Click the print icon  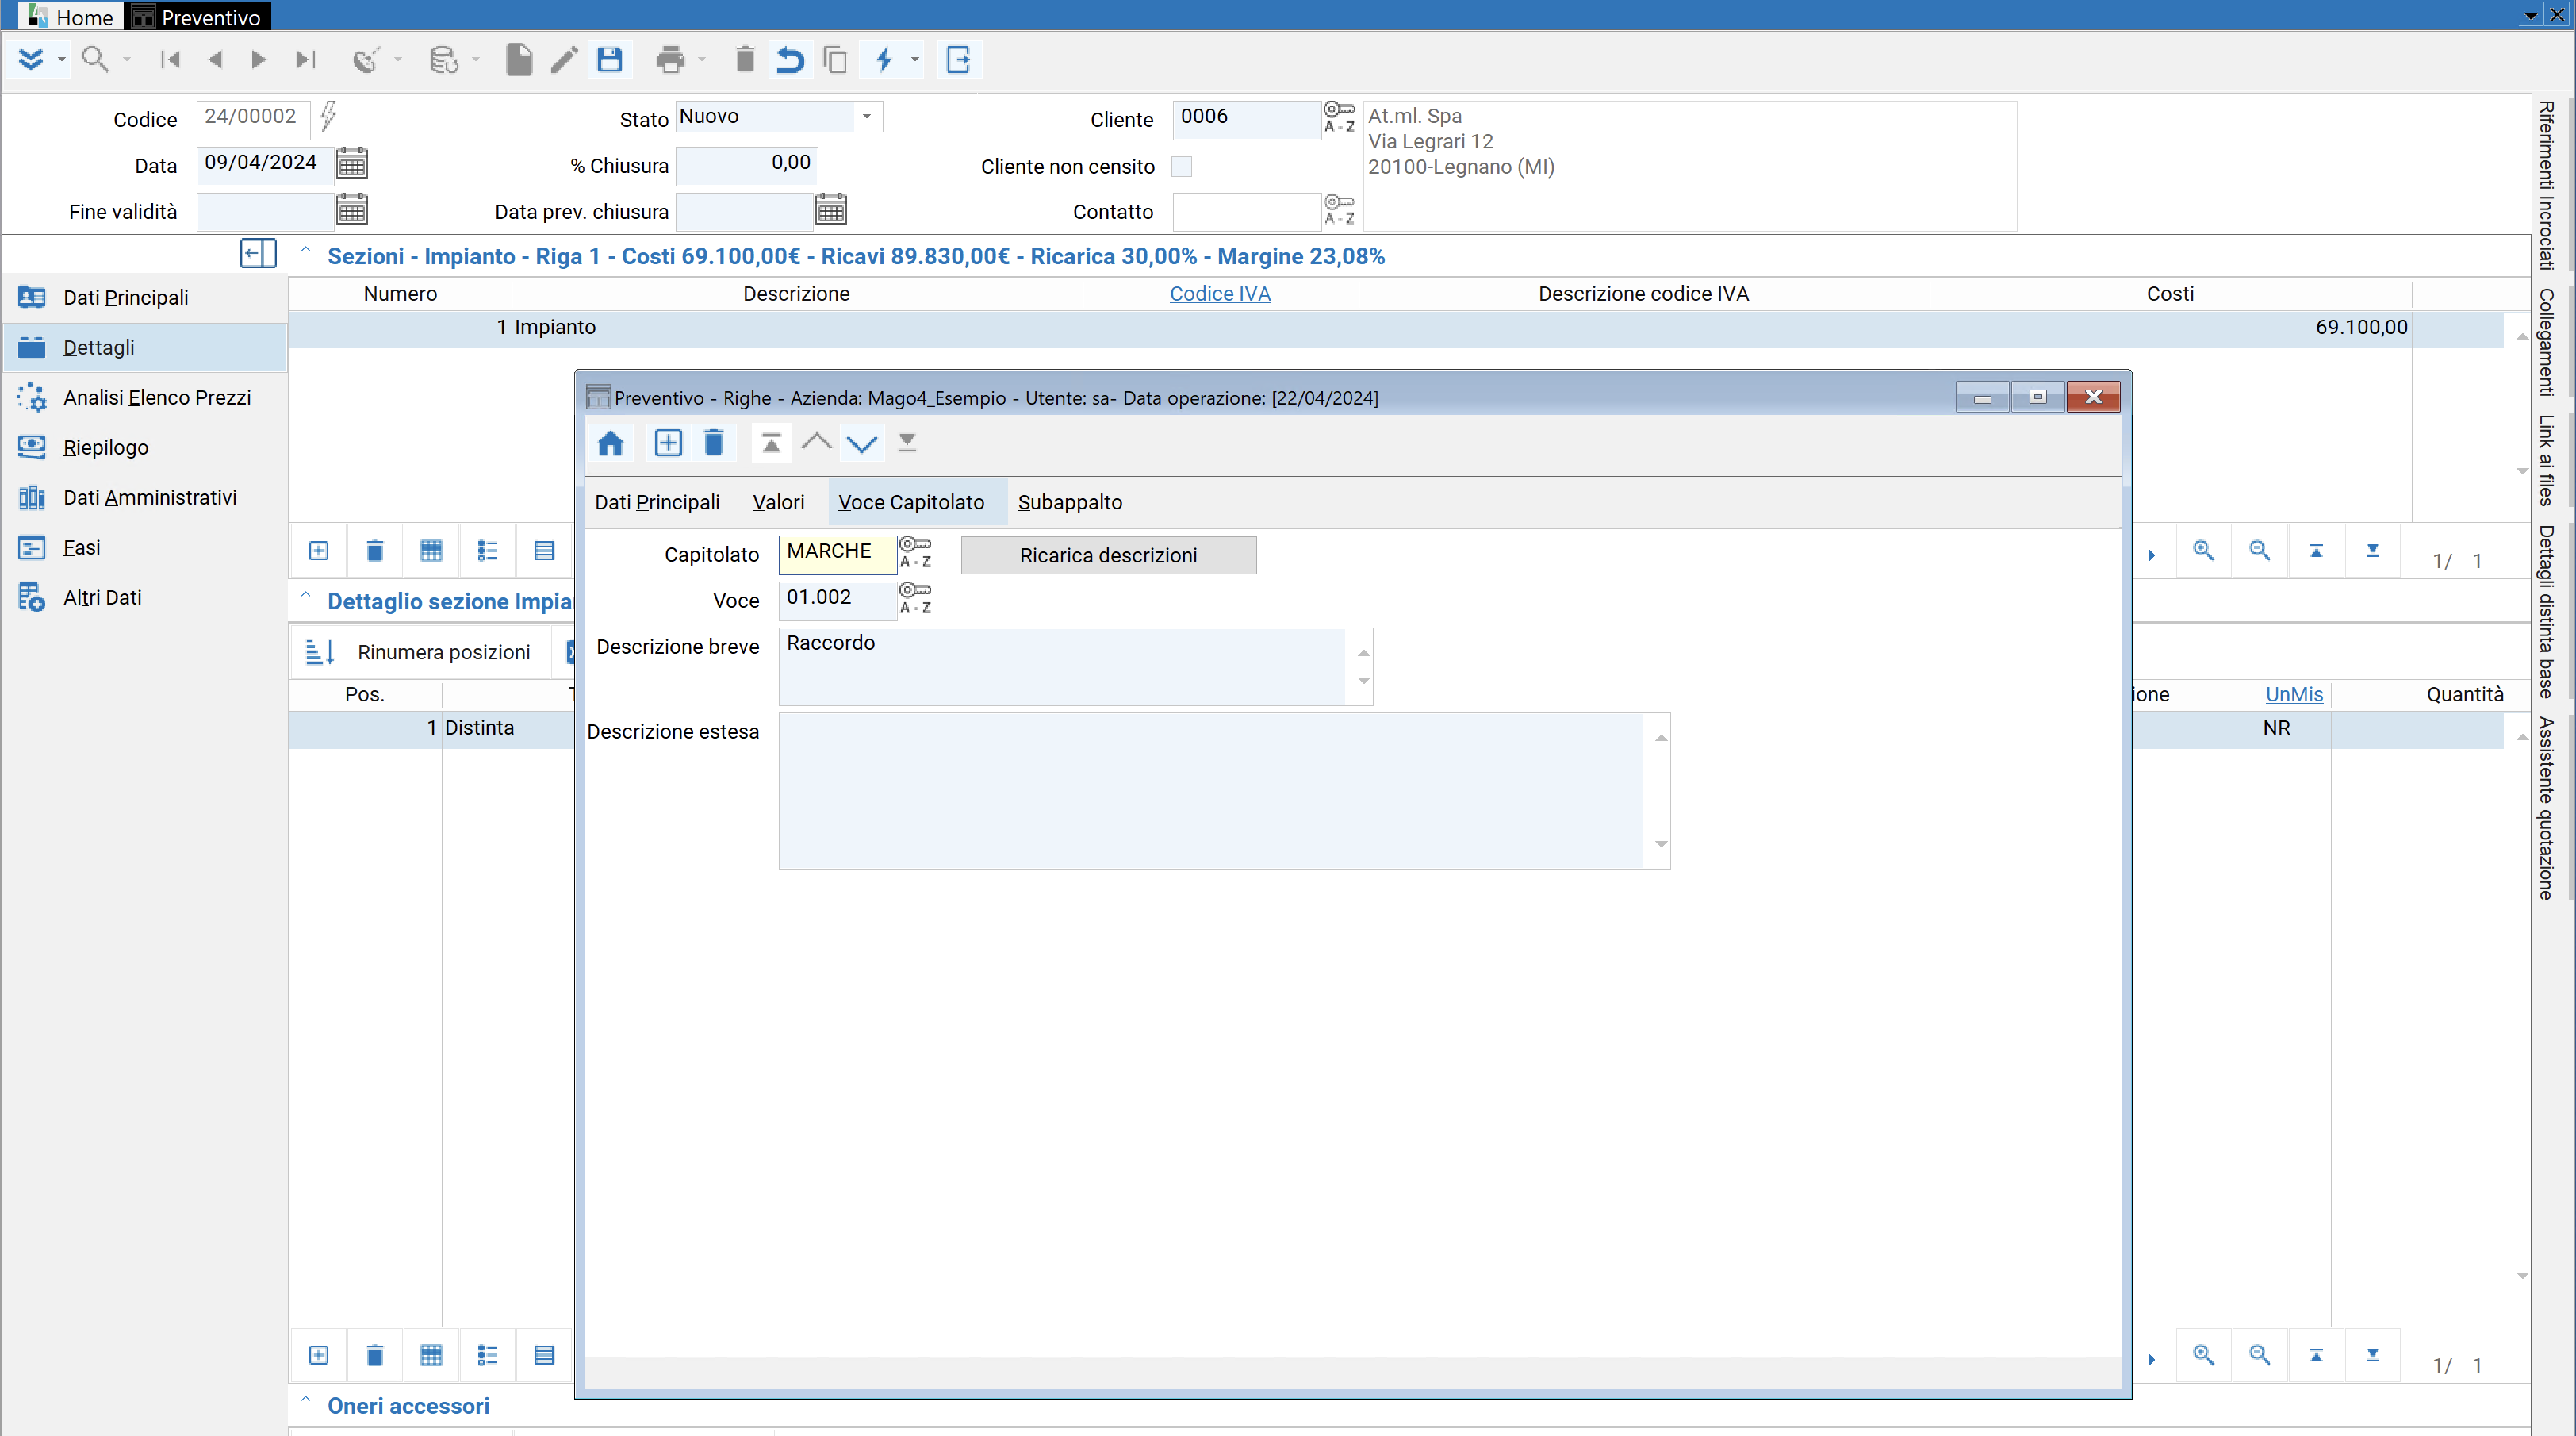pos(671,60)
